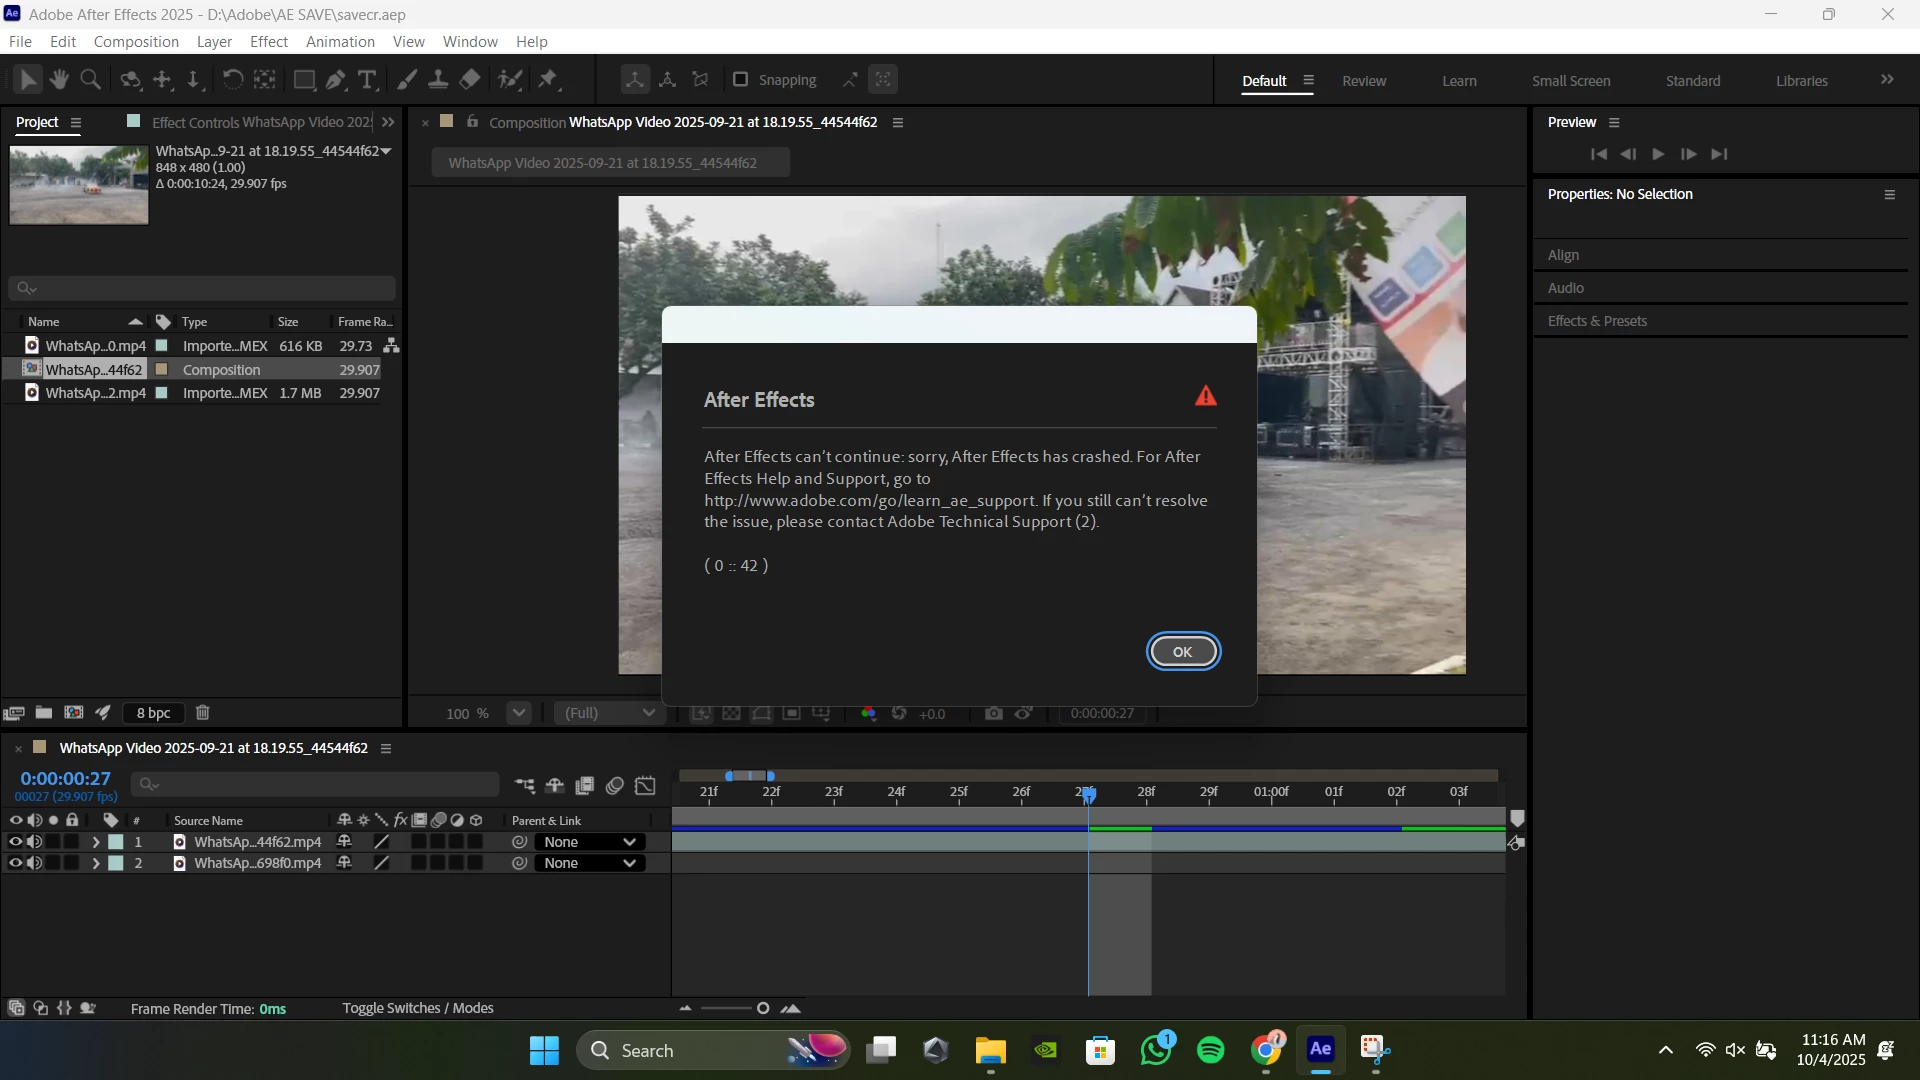Click the timeline zoom slider handle

[x=763, y=1008]
